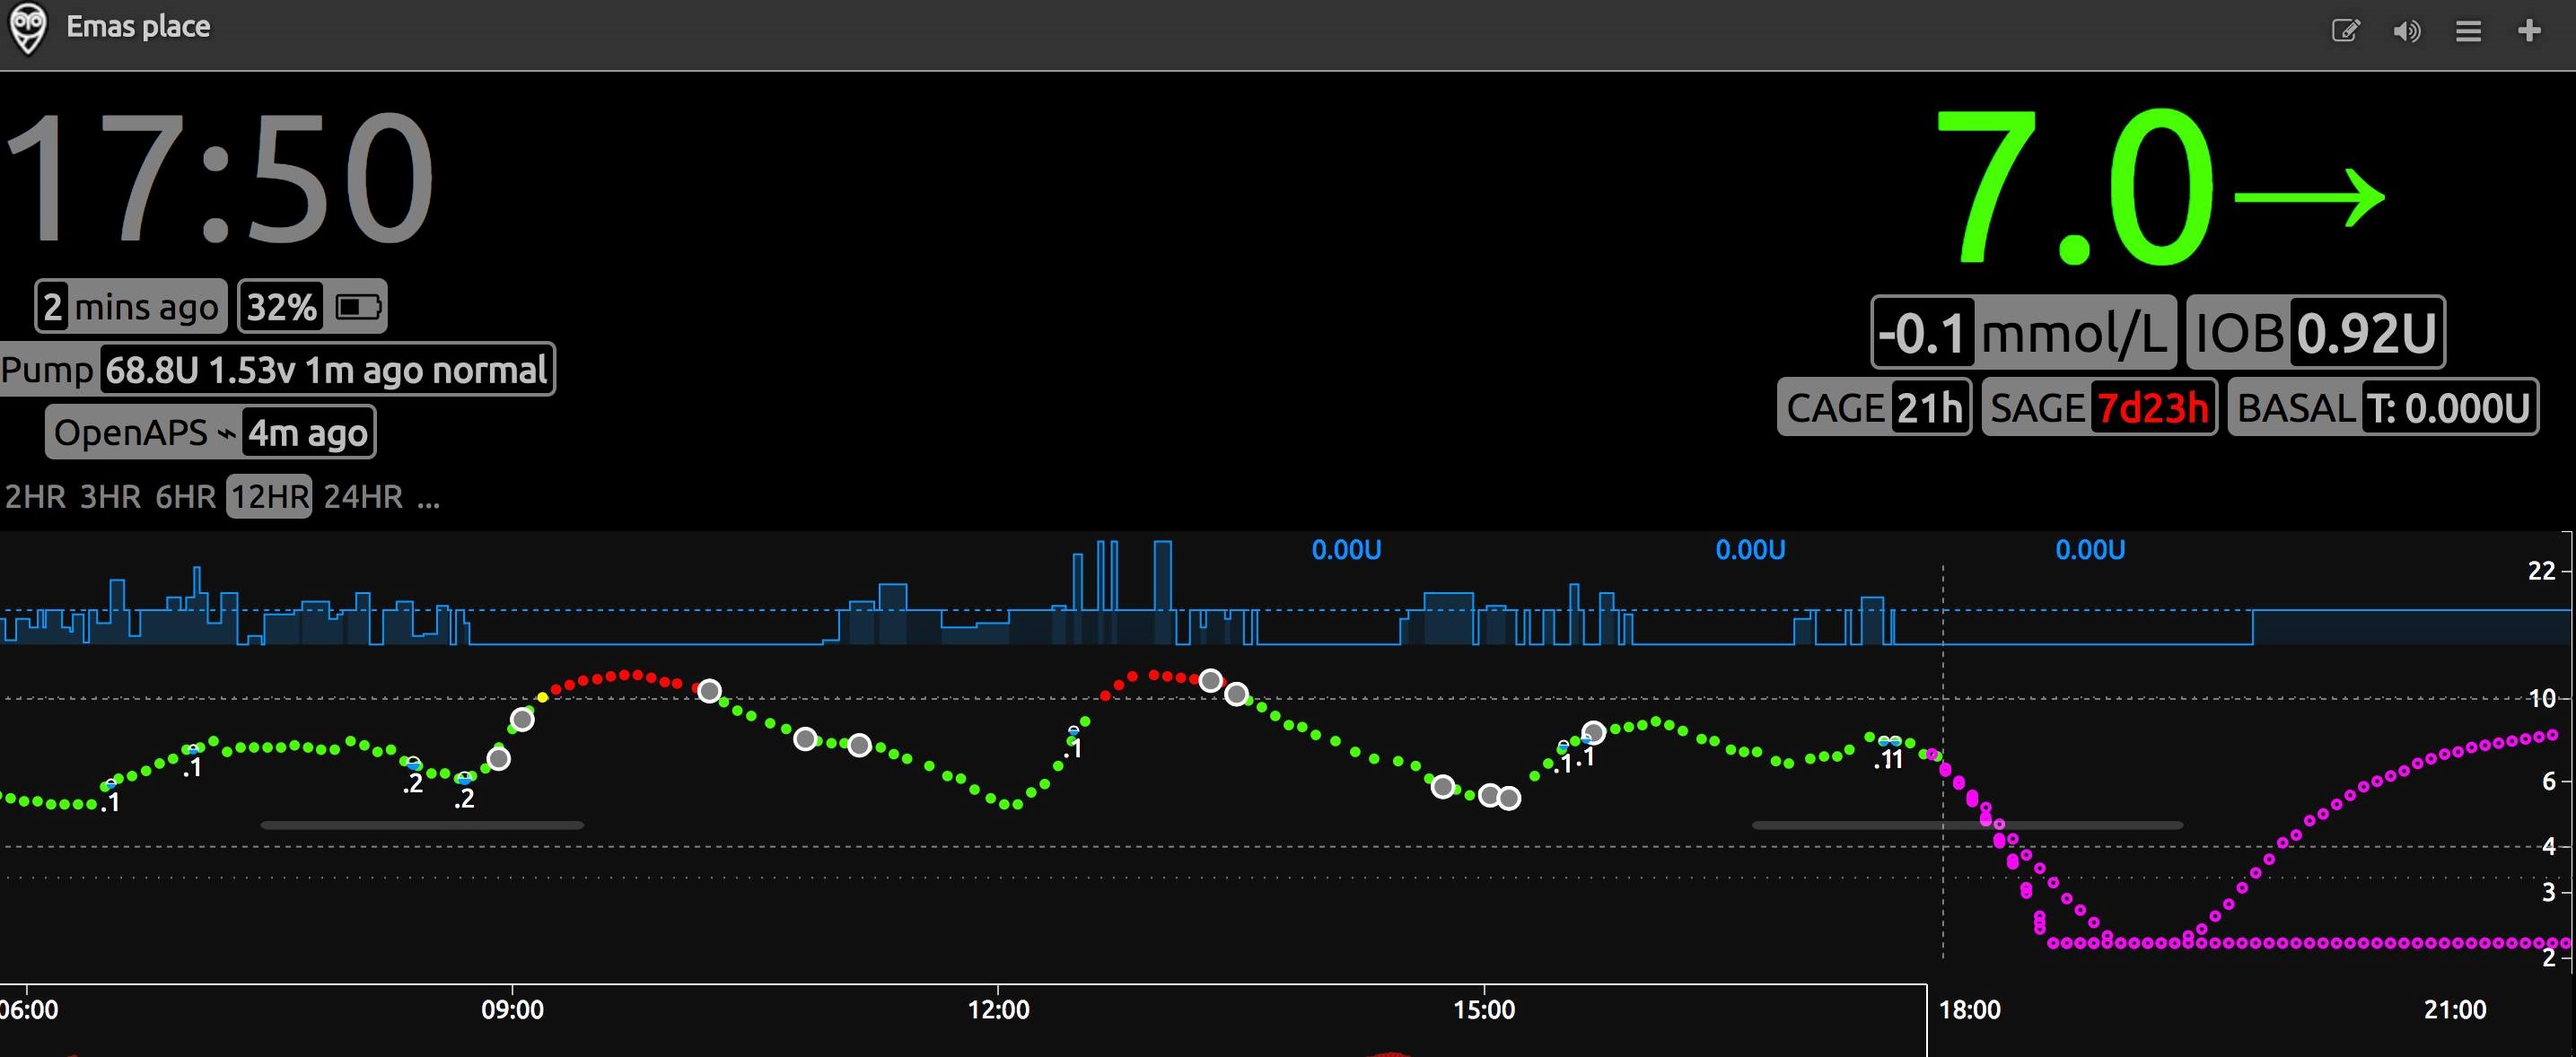Viewport: 2576px width, 1057px height.
Task: Open the edit mode pencil icon
Action: 2345,31
